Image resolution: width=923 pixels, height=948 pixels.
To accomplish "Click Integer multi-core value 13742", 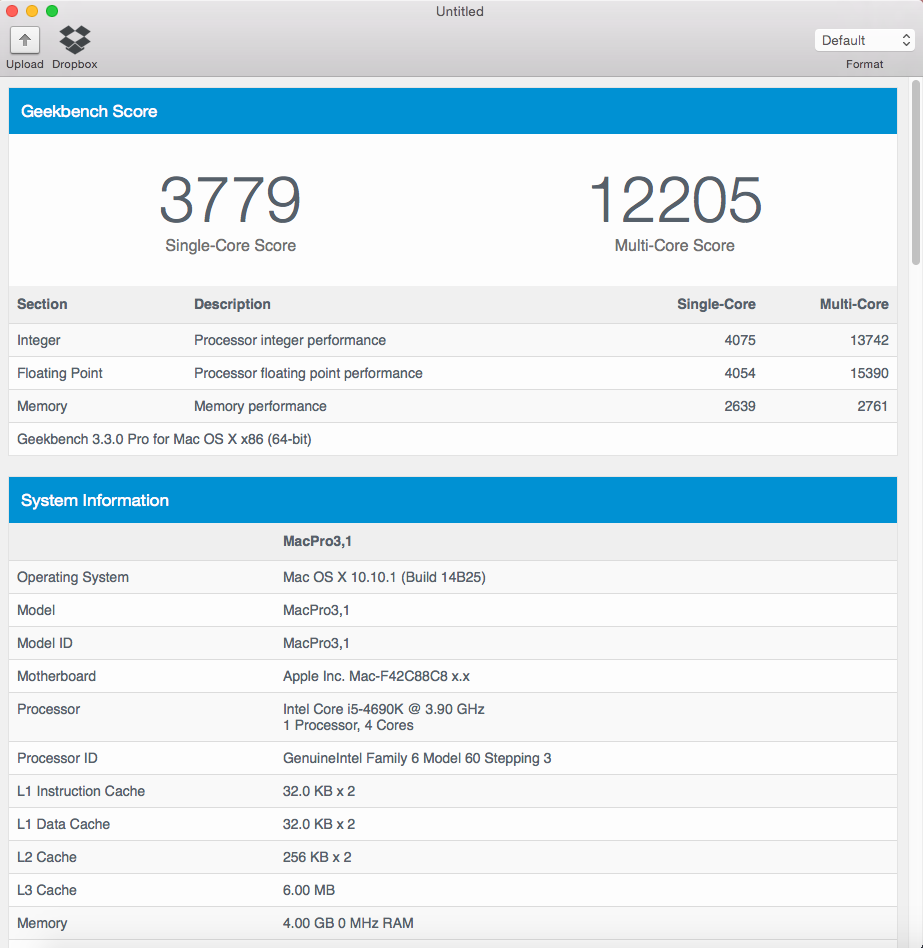I will pos(869,340).
